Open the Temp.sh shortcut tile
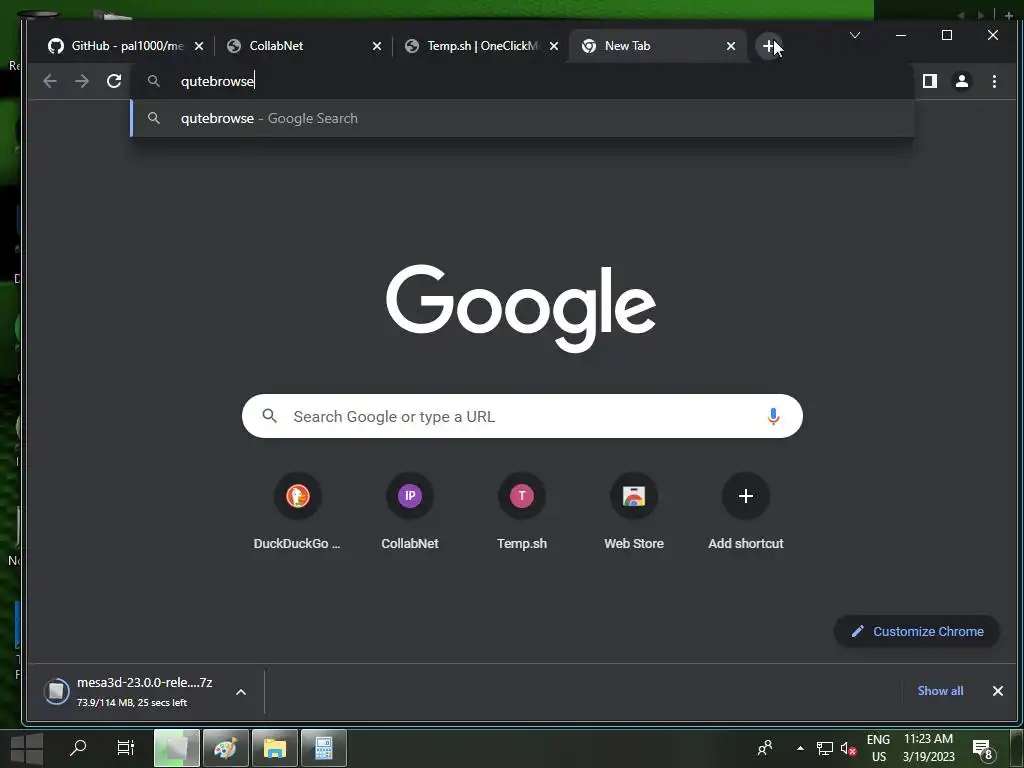The image size is (1024, 768). [522, 511]
